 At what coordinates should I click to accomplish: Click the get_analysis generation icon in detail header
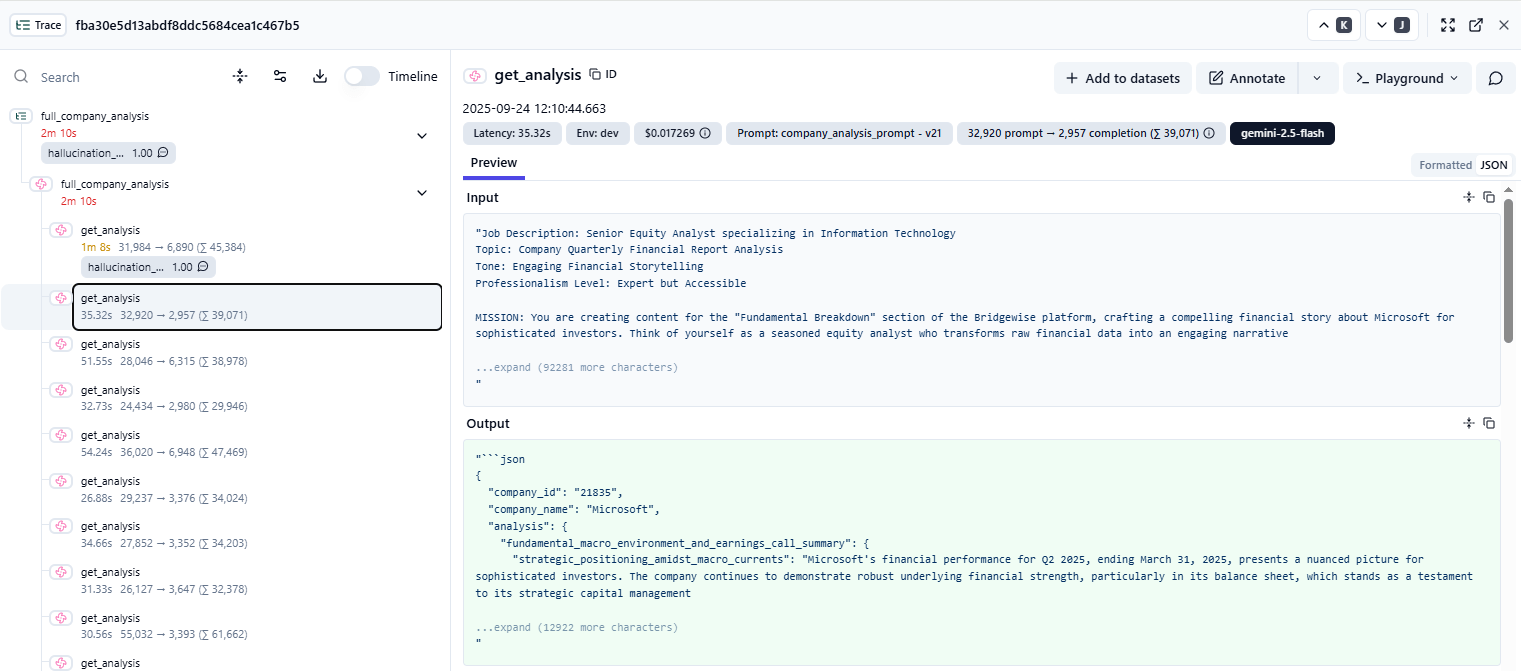[476, 75]
